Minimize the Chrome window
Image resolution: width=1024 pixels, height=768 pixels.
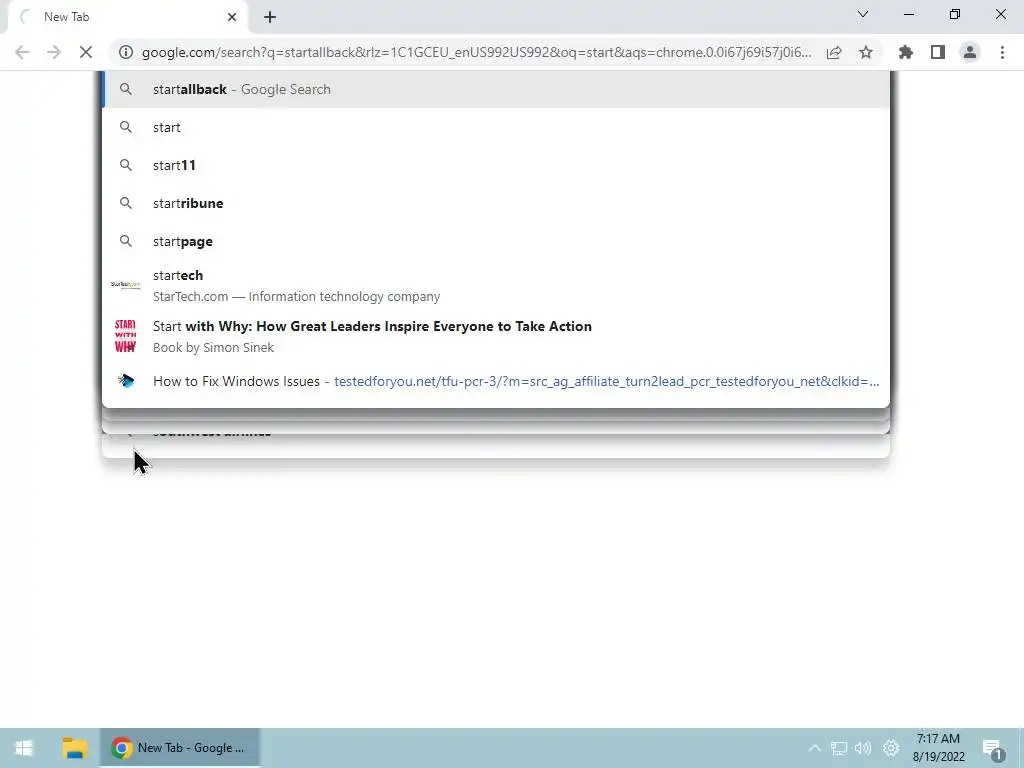point(908,14)
